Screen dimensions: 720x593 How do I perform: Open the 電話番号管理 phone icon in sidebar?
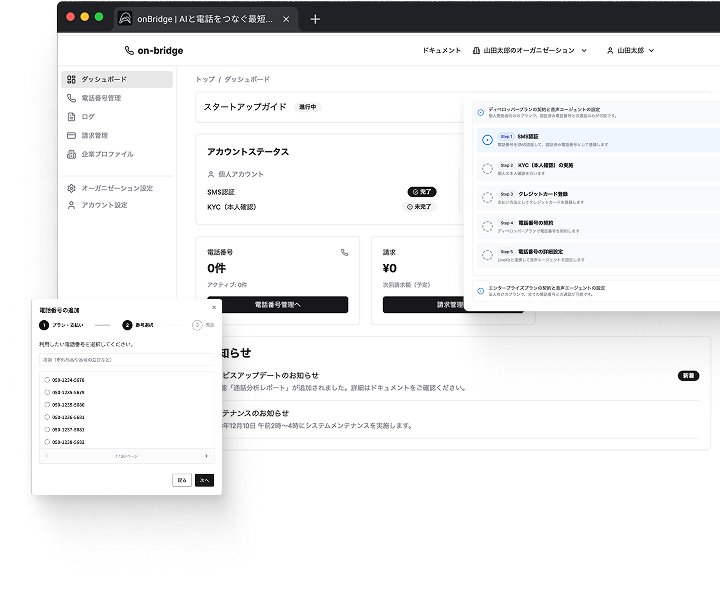tap(71, 98)
